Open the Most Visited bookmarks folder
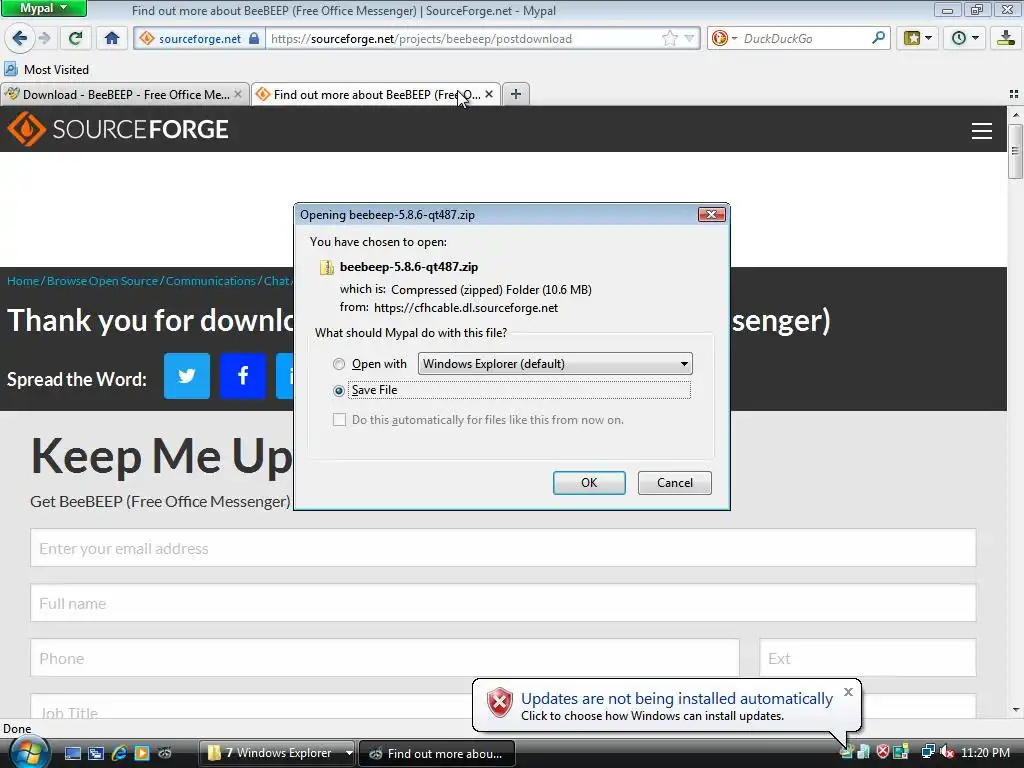Viewport: 1024px width, 768px height. (x=46, y=69)
